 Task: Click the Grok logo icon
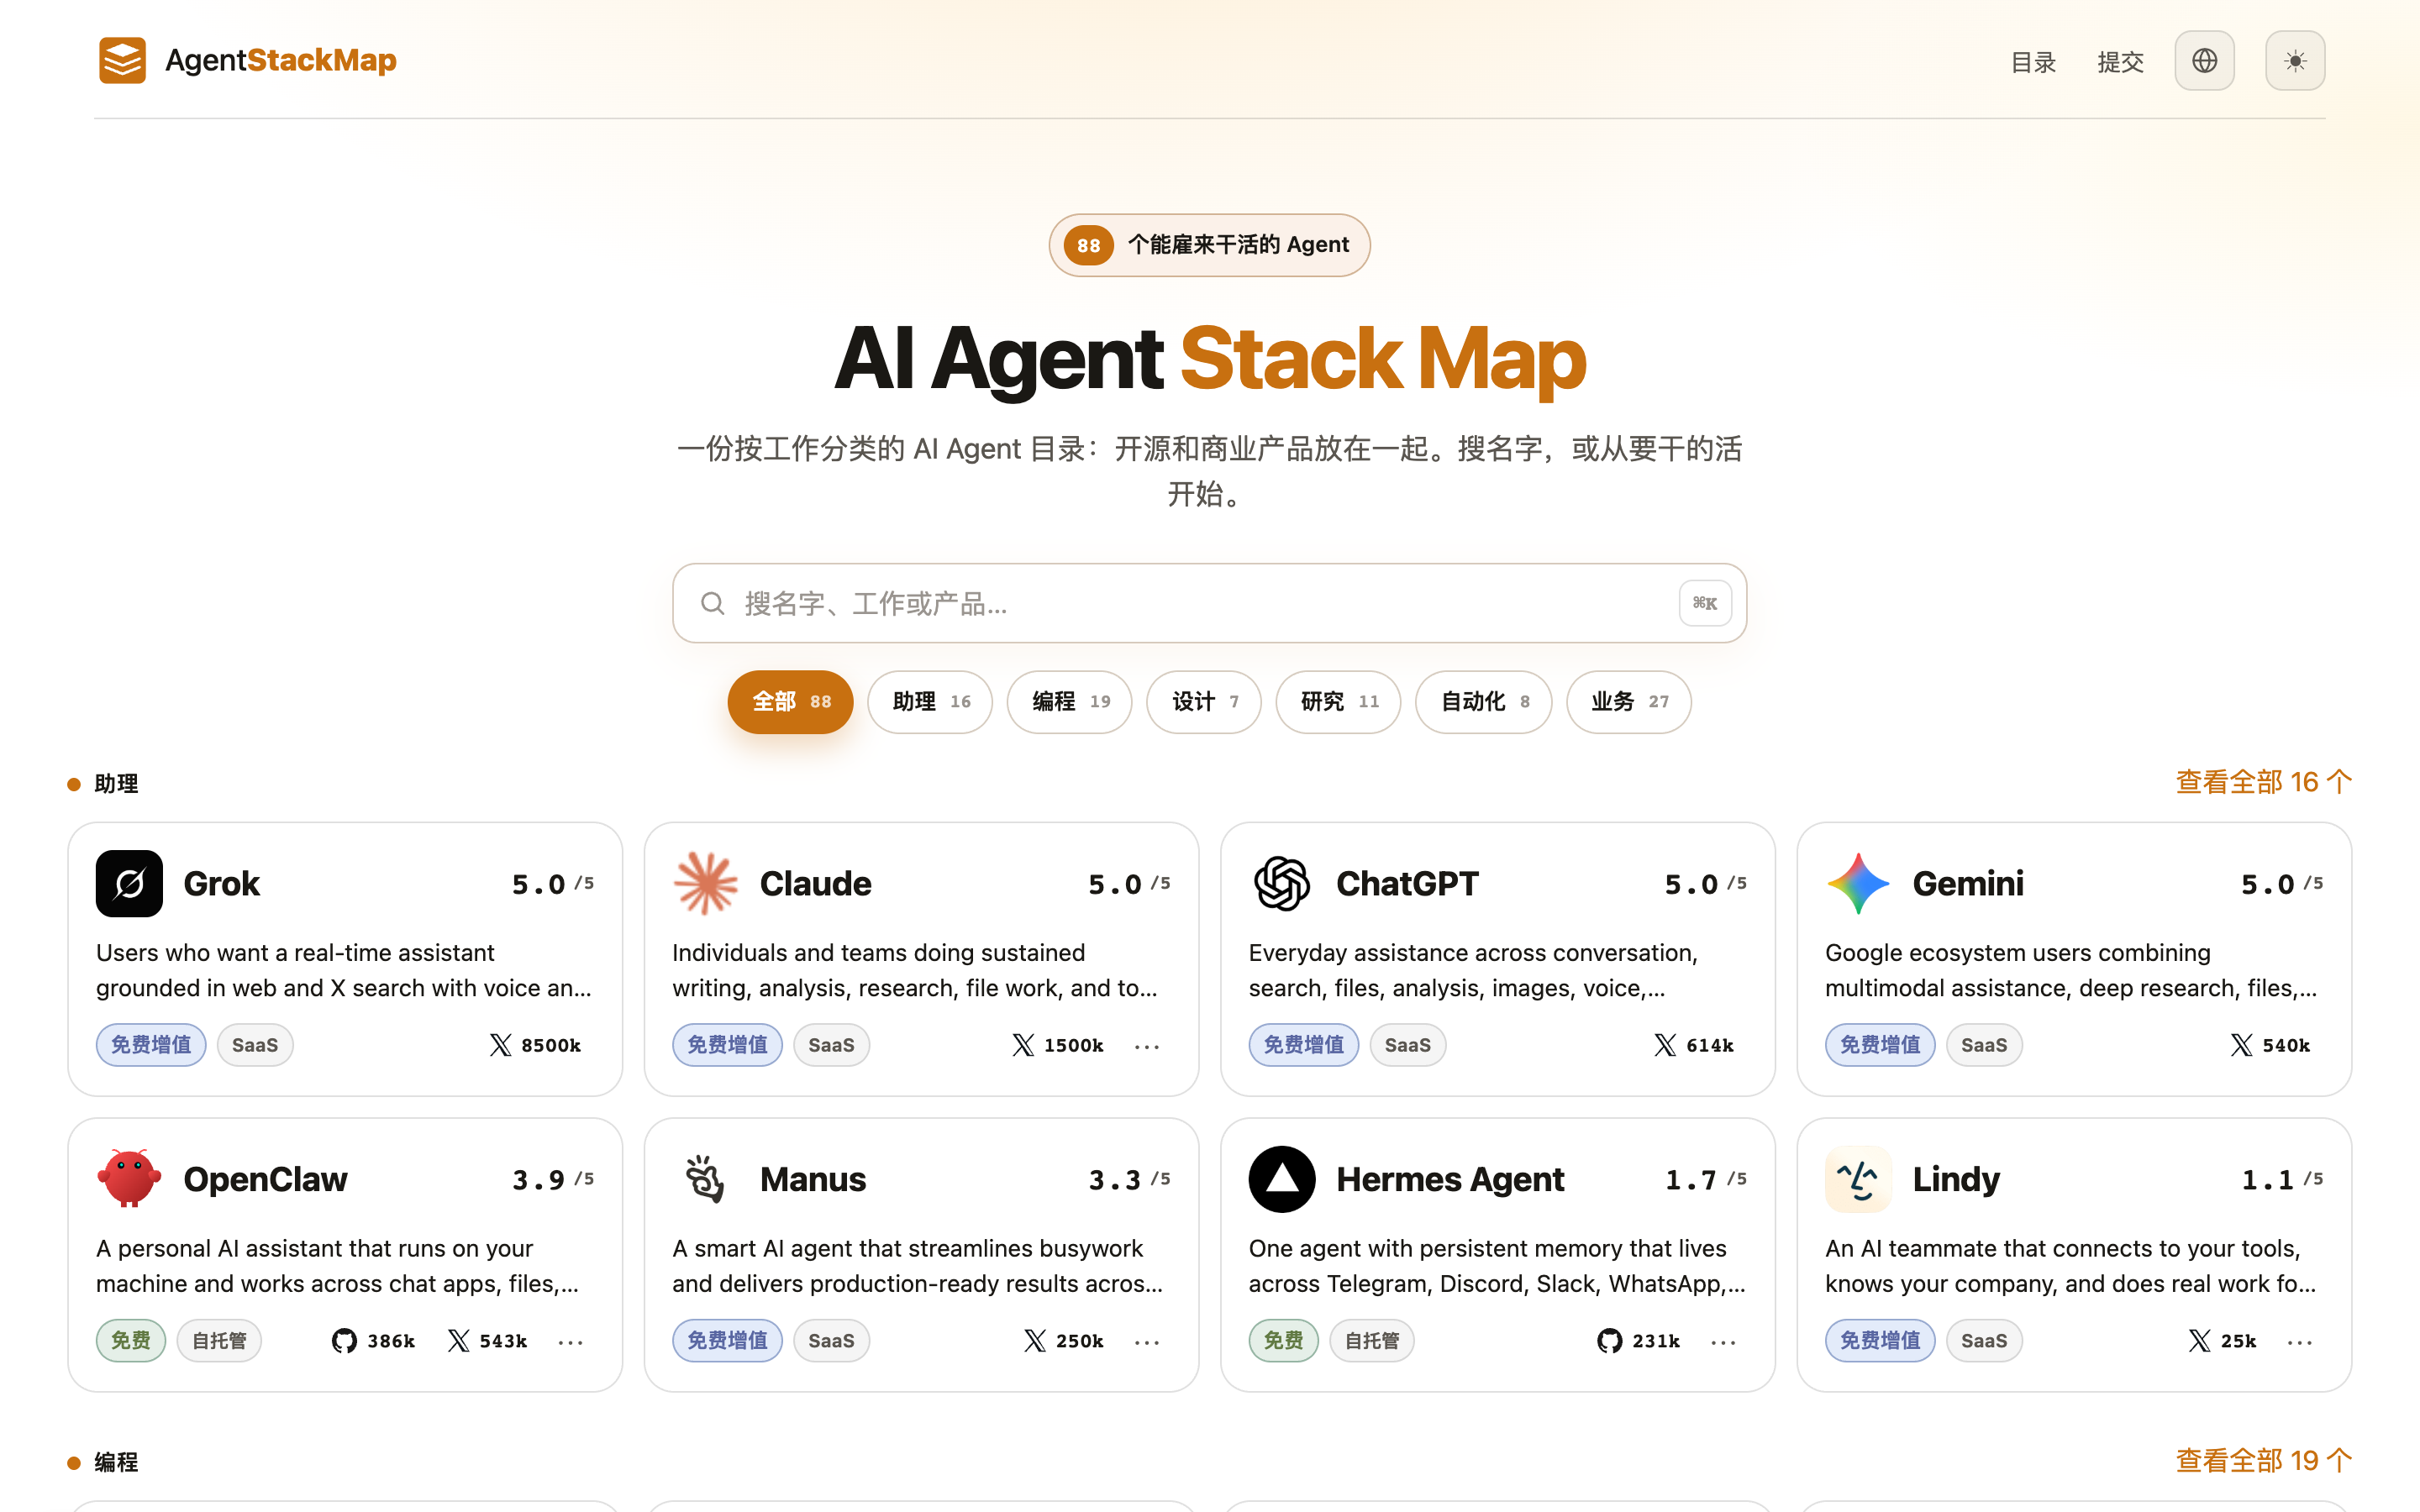[x=129, y=883]
